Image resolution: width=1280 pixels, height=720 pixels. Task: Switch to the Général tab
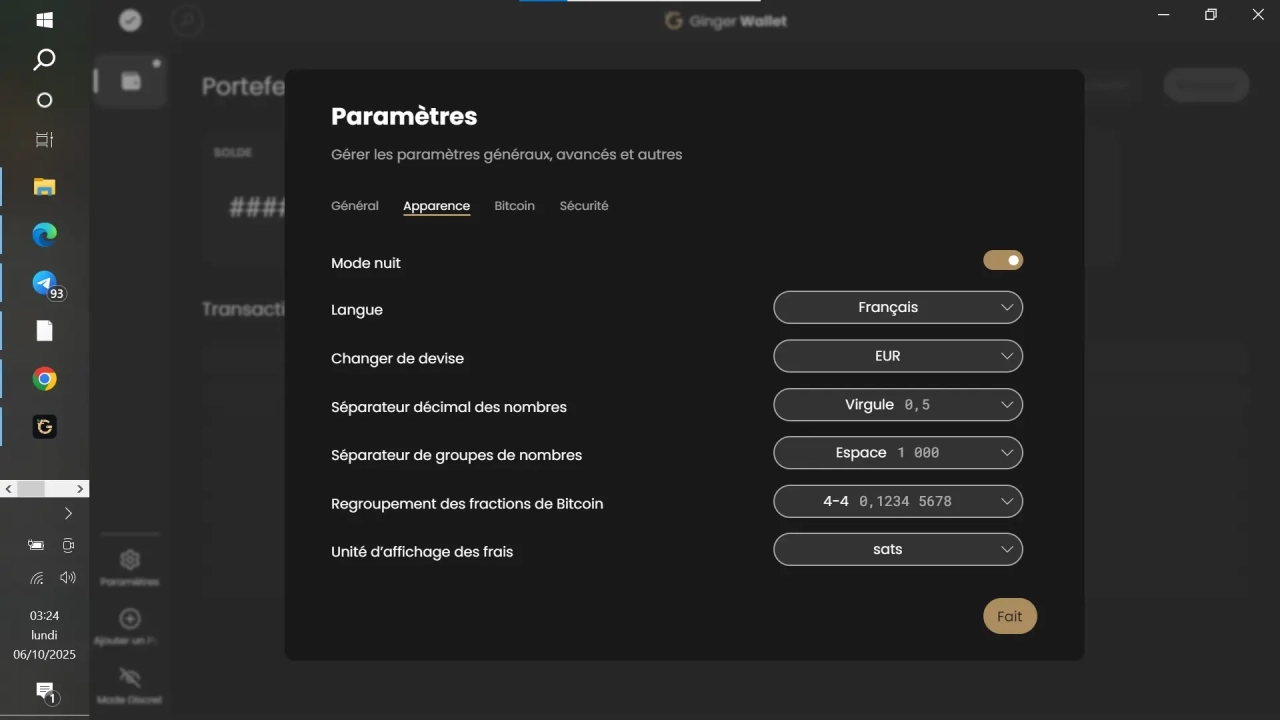click(x=355, y=206)
